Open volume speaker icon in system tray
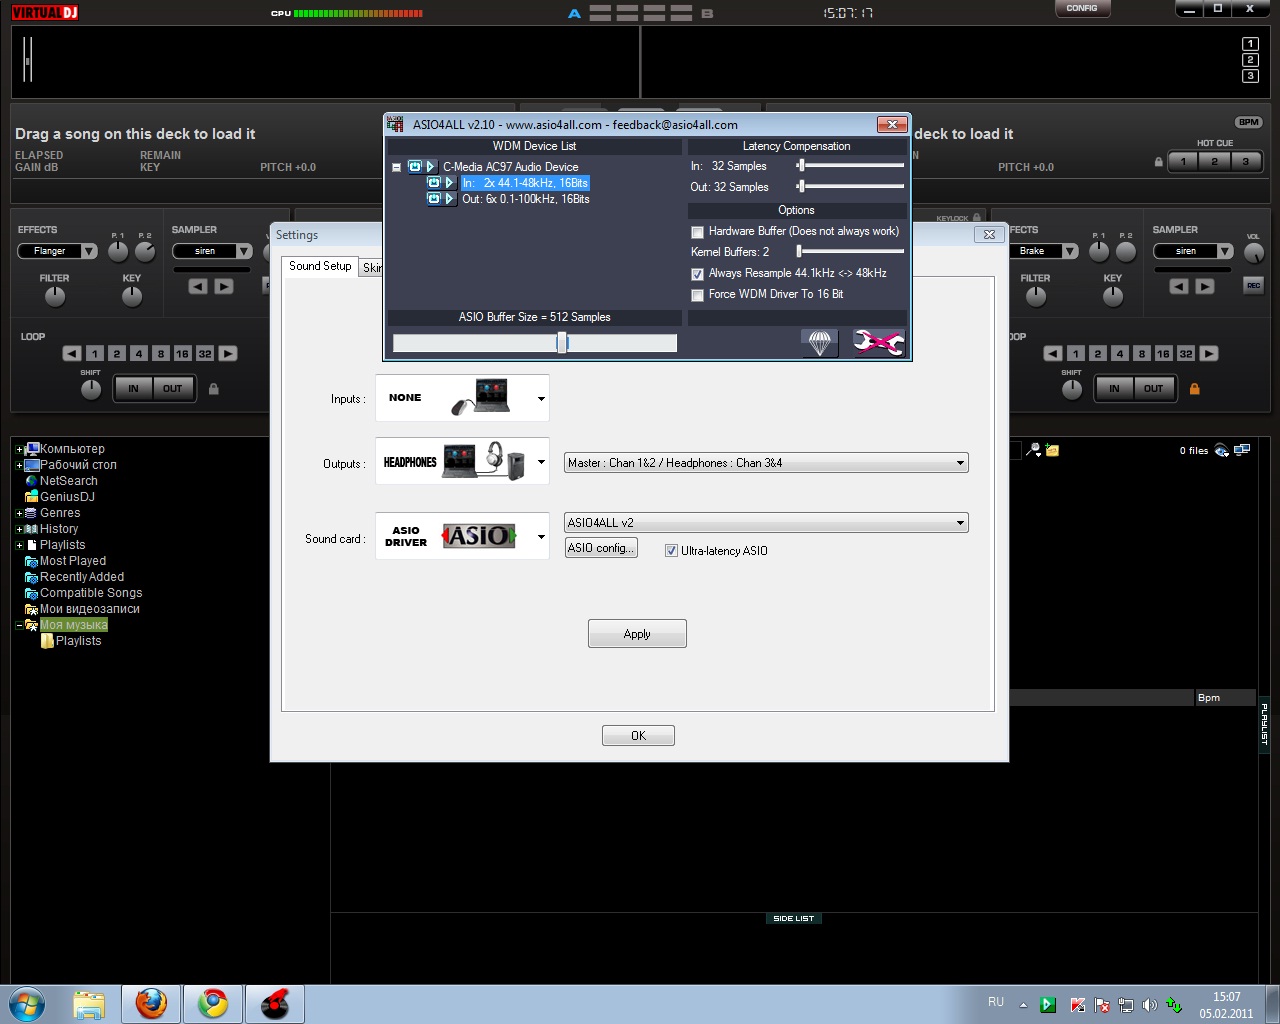Screen dimensions: 1280x1024 pyautogui.click(x=1149, y=1005)
